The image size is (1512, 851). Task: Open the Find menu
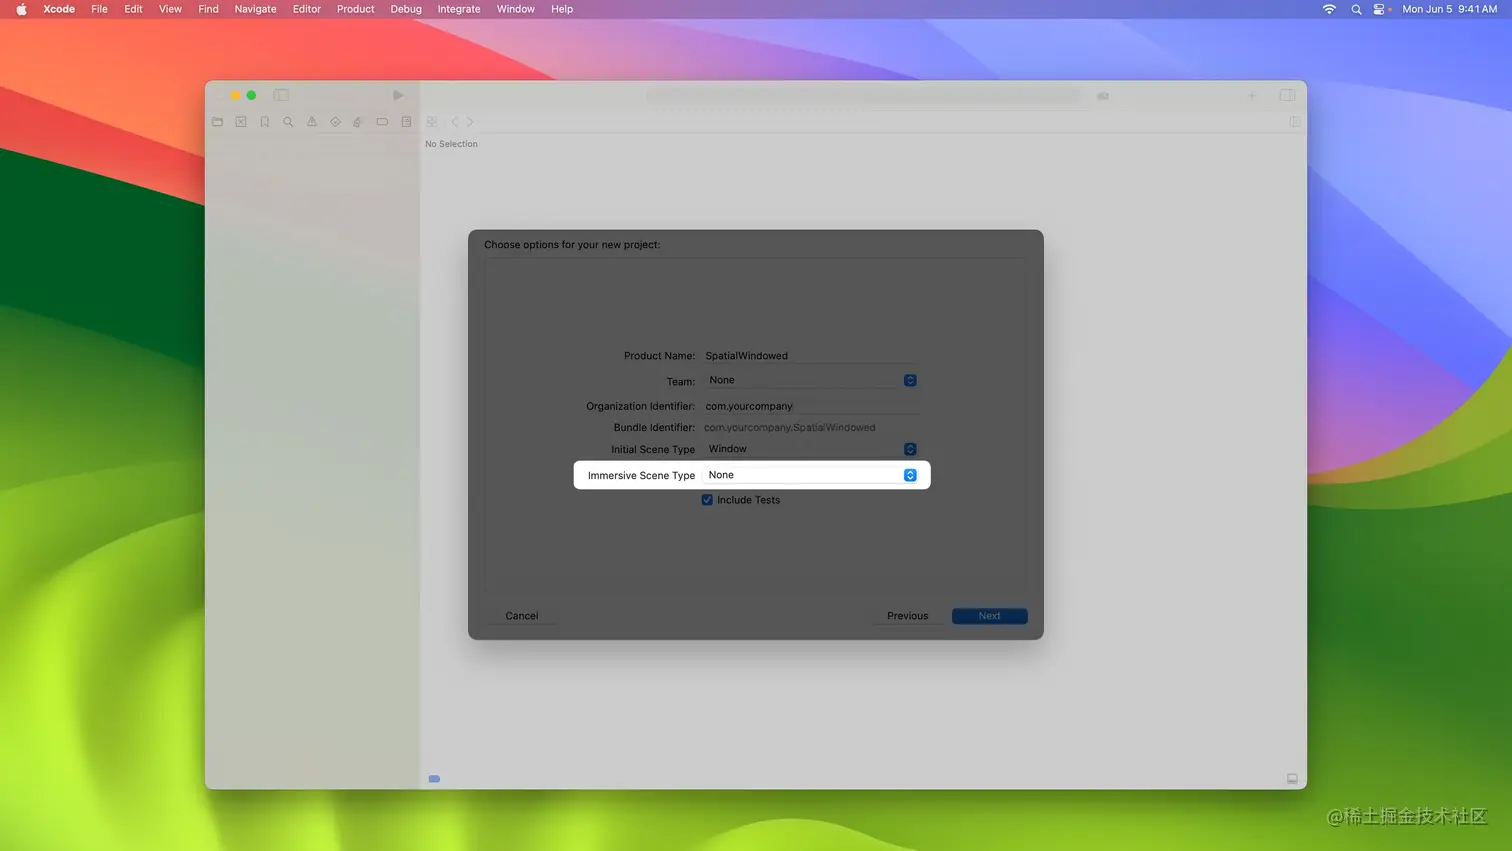coord(208,9)
